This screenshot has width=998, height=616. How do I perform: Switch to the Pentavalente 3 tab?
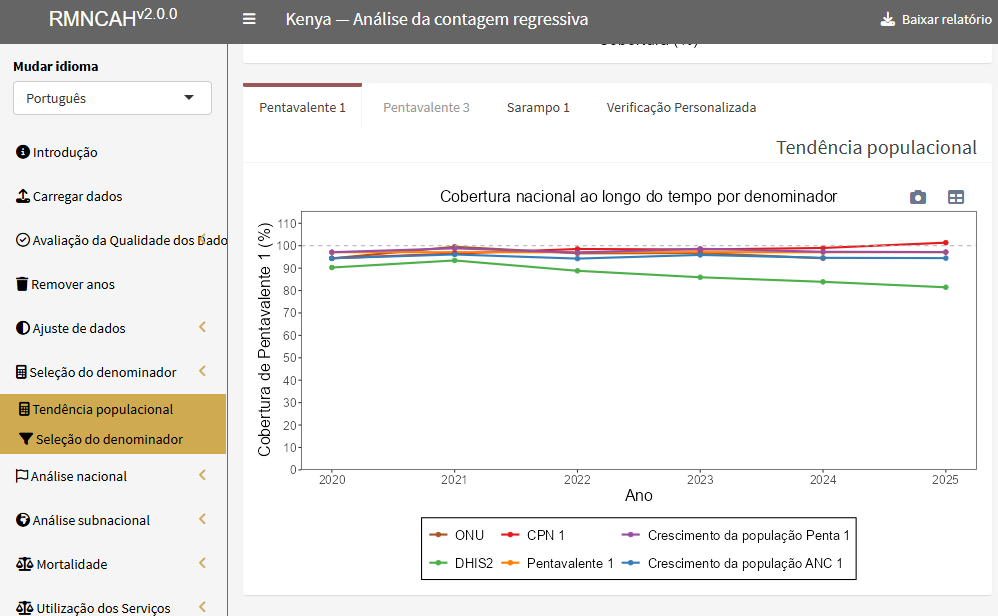426,108
